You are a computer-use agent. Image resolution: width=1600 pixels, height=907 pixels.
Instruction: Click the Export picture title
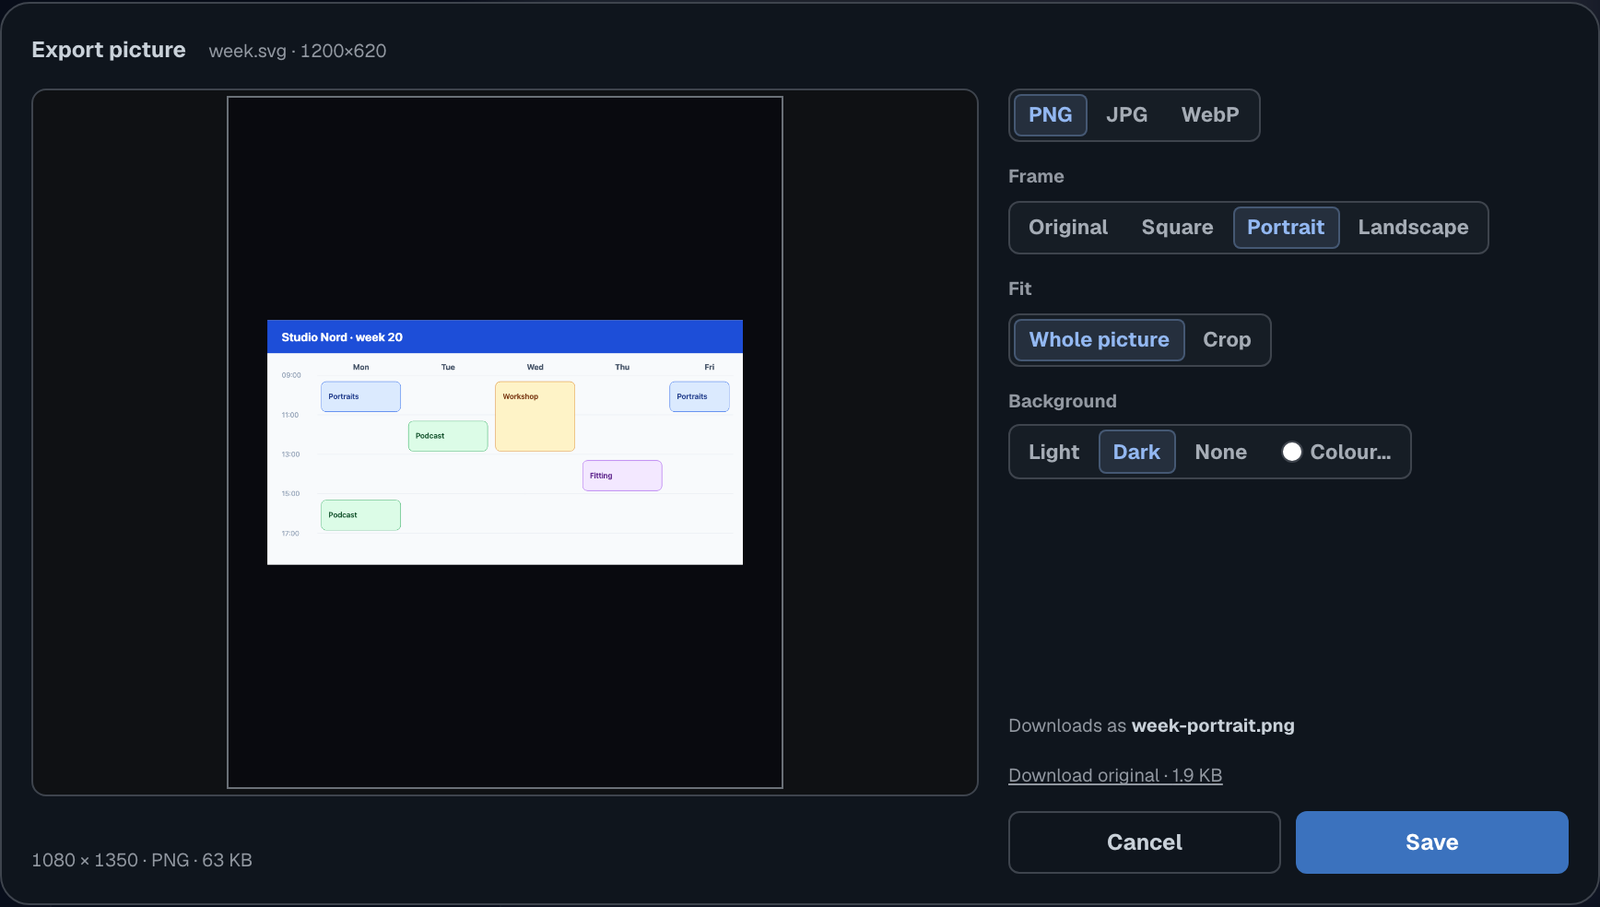109,50
